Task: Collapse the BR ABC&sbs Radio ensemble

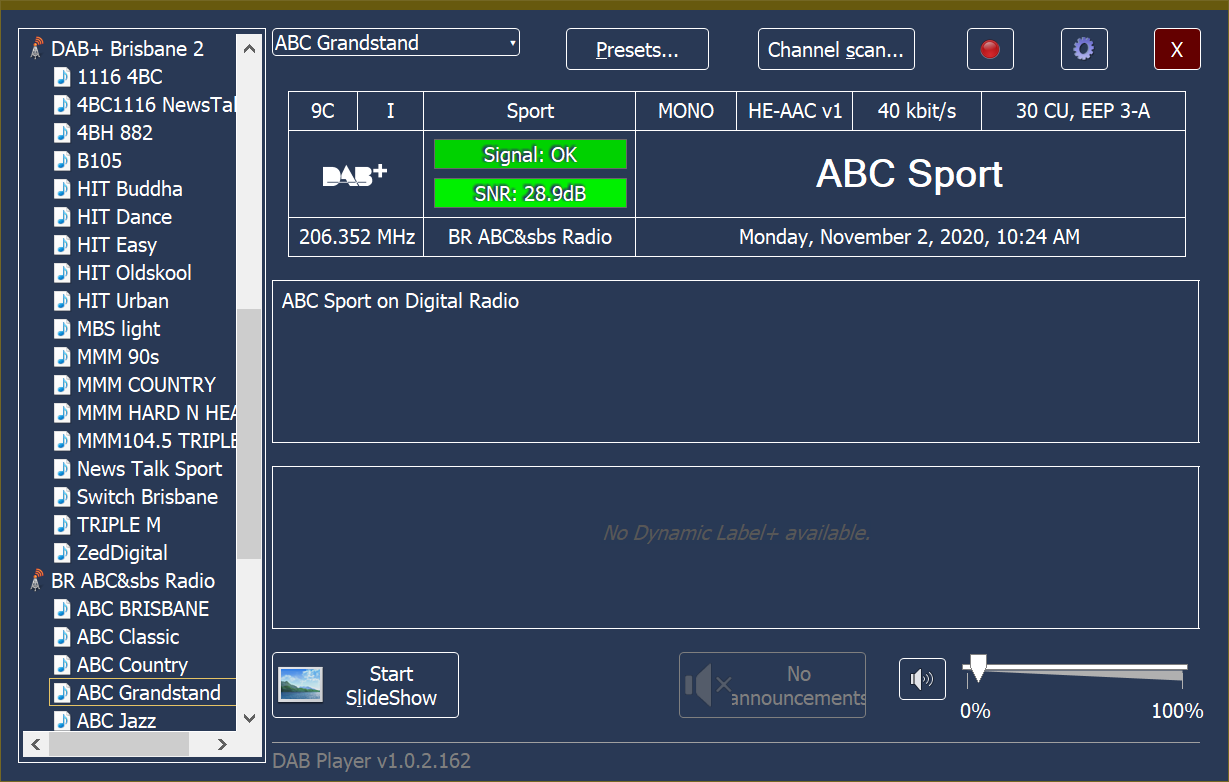Action: coord(133,581)
